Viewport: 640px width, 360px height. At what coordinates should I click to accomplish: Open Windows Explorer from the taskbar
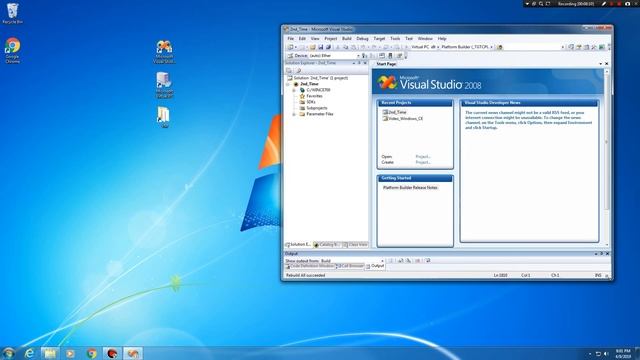coord(50,353)
